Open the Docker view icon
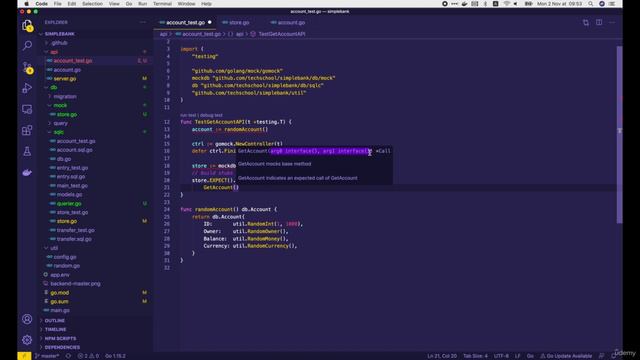640x360 pixels. 27,173
